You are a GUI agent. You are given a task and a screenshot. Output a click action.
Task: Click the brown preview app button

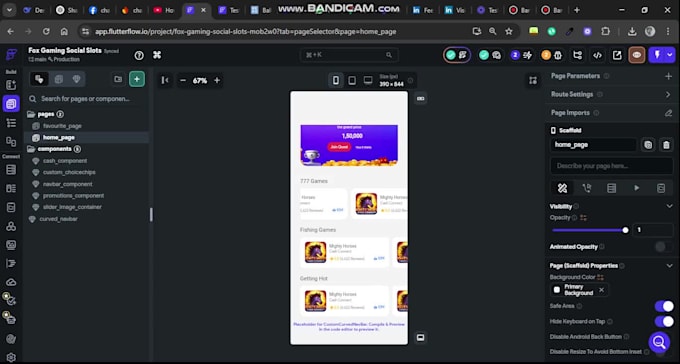[637, 55]
